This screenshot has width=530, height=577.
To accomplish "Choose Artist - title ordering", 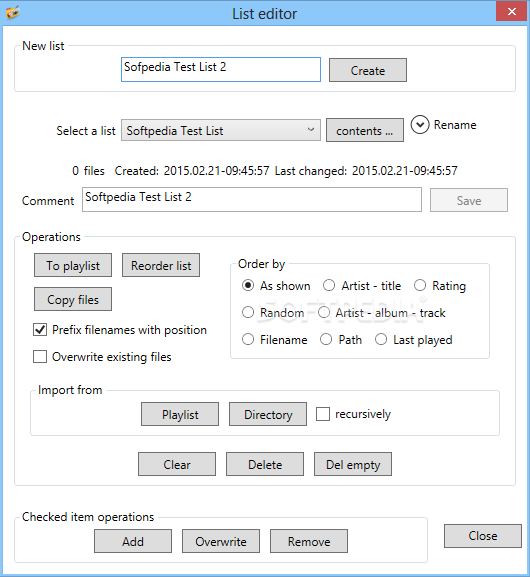I will click(x=329, y=285).
